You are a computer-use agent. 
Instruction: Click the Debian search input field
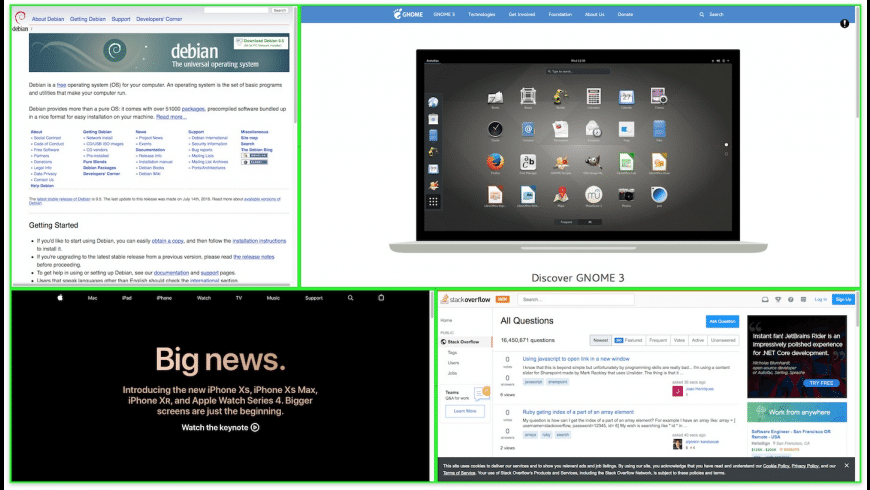pos(236,10)
